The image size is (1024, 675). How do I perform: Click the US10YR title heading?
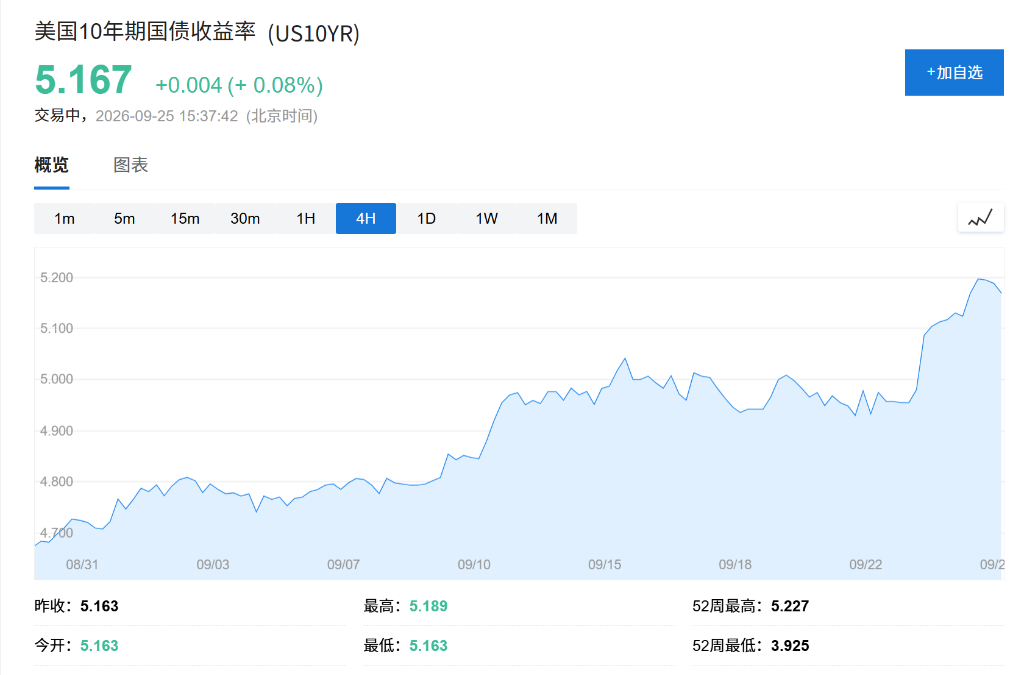pyautogui.click(x=197, y=32)
